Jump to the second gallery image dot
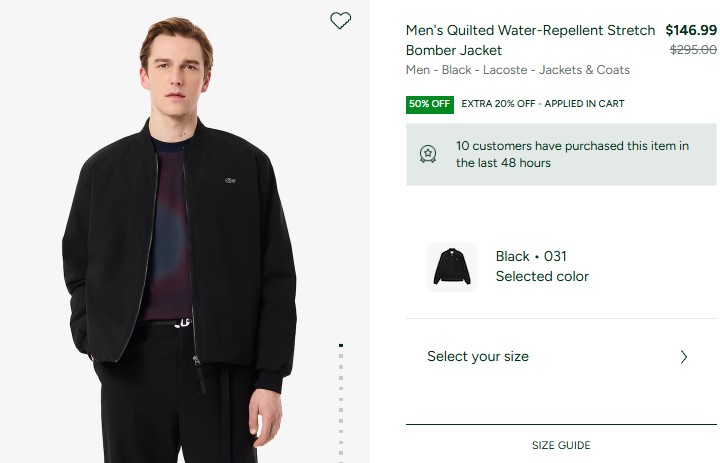The width and height of the screenshot is (720, 463). [341, 356]
